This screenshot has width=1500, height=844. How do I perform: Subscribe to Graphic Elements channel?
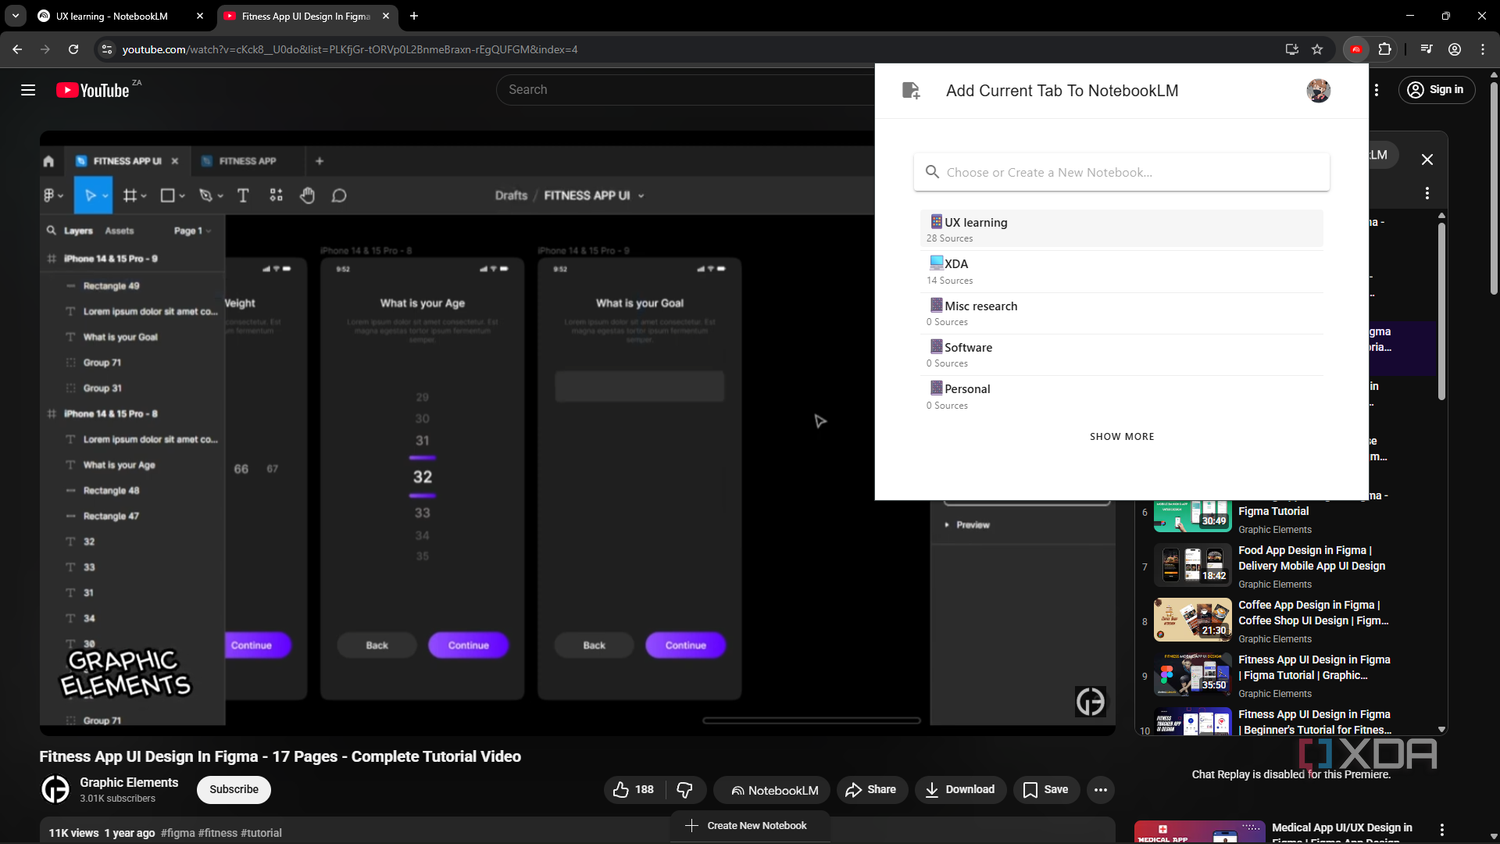tap(234, 790)
